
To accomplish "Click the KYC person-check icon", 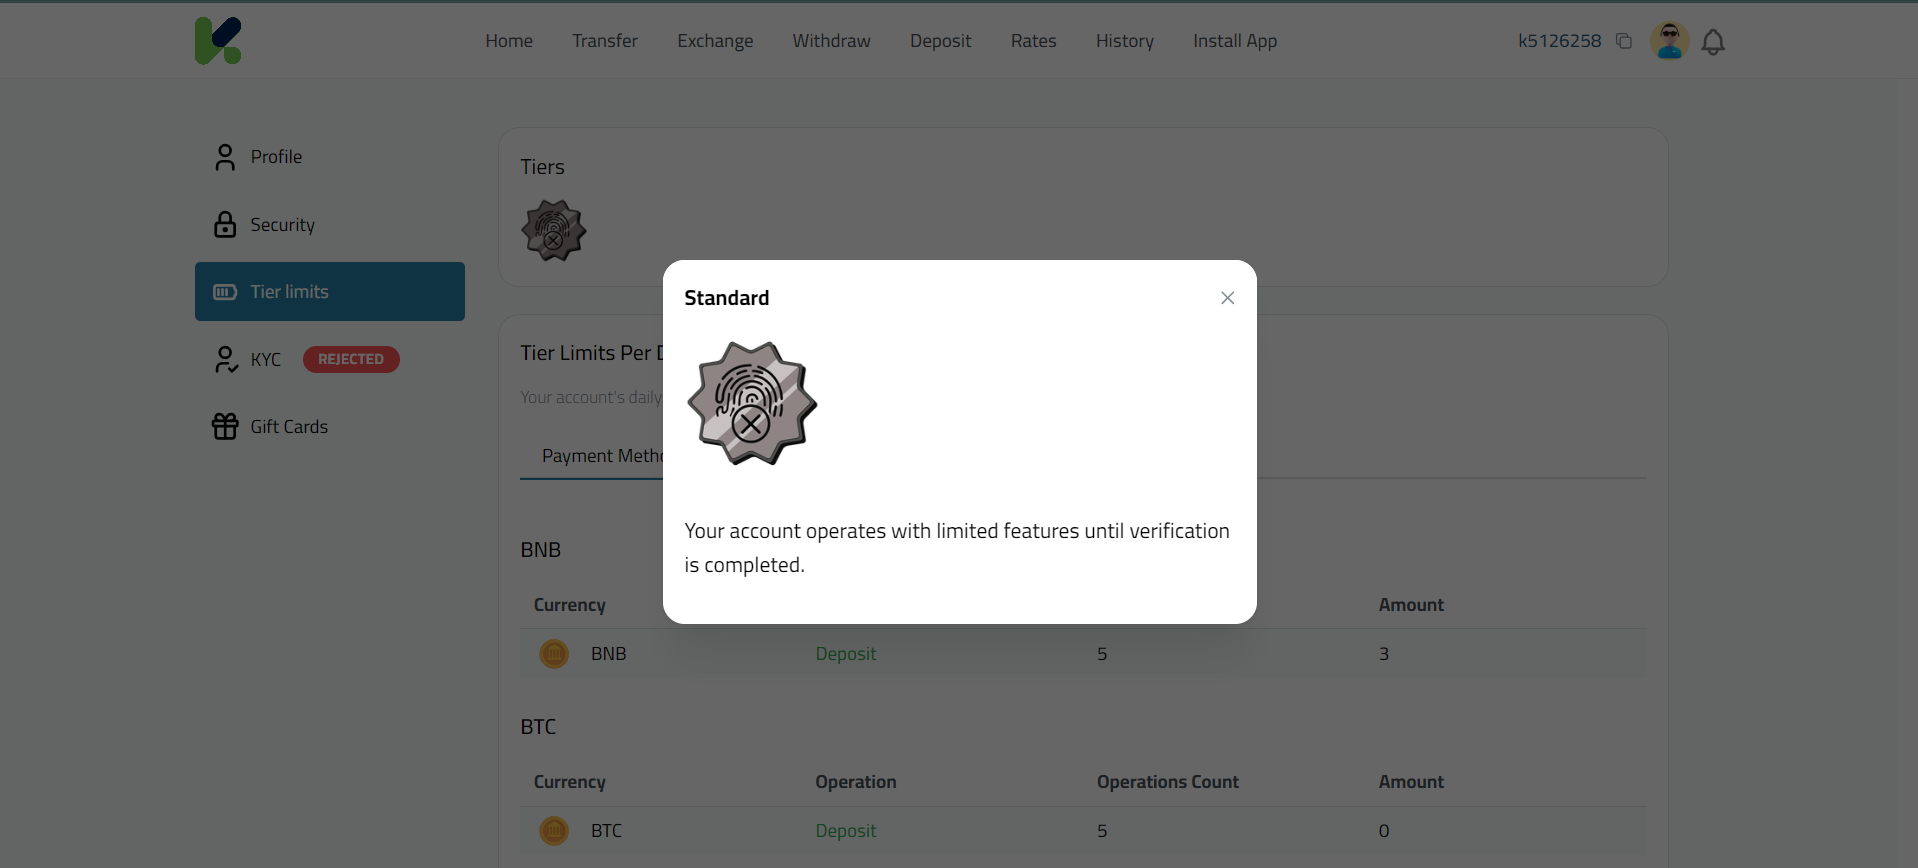I will point(226,359).
